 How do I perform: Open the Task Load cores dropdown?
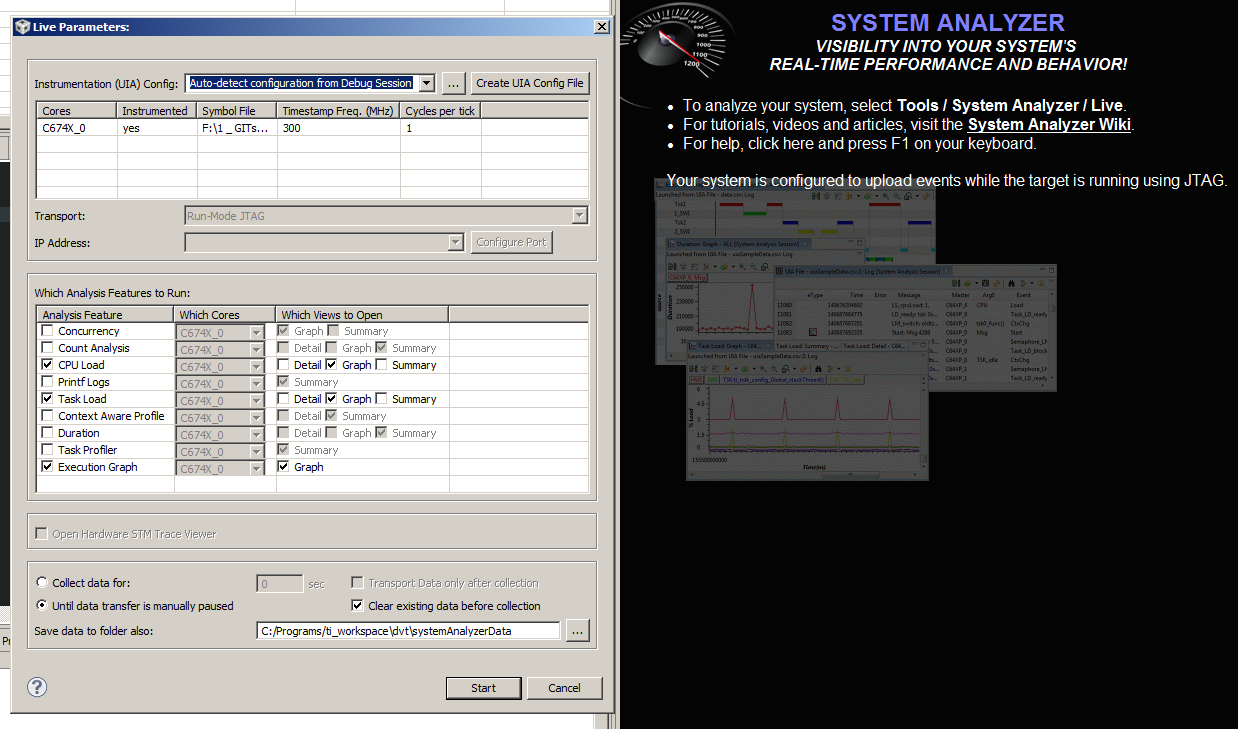click(256, 400)
